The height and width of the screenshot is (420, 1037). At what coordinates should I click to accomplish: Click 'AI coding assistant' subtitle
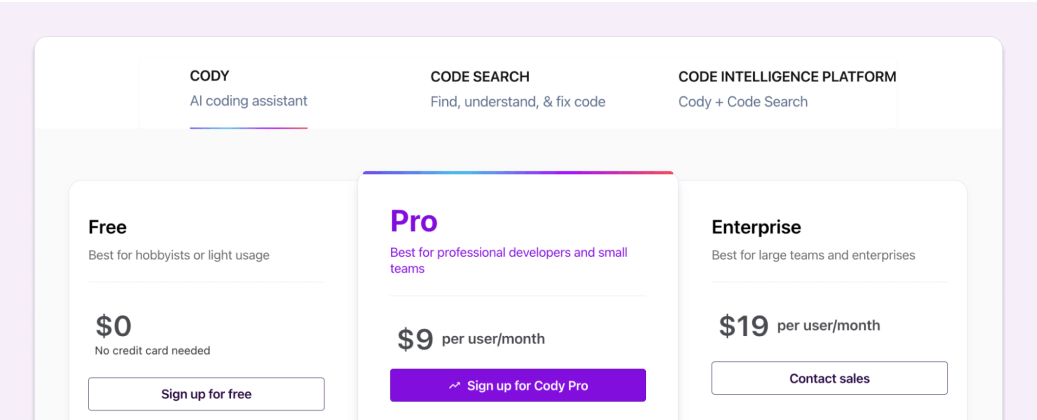pos(249,101)
